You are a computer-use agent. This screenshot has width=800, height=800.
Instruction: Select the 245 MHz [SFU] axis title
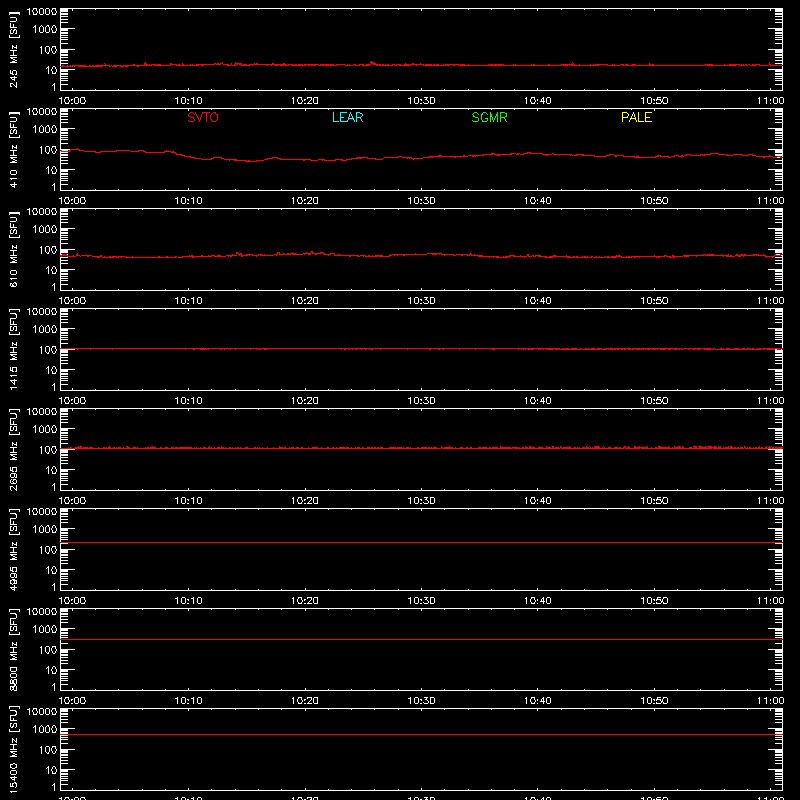pos(13,49)
